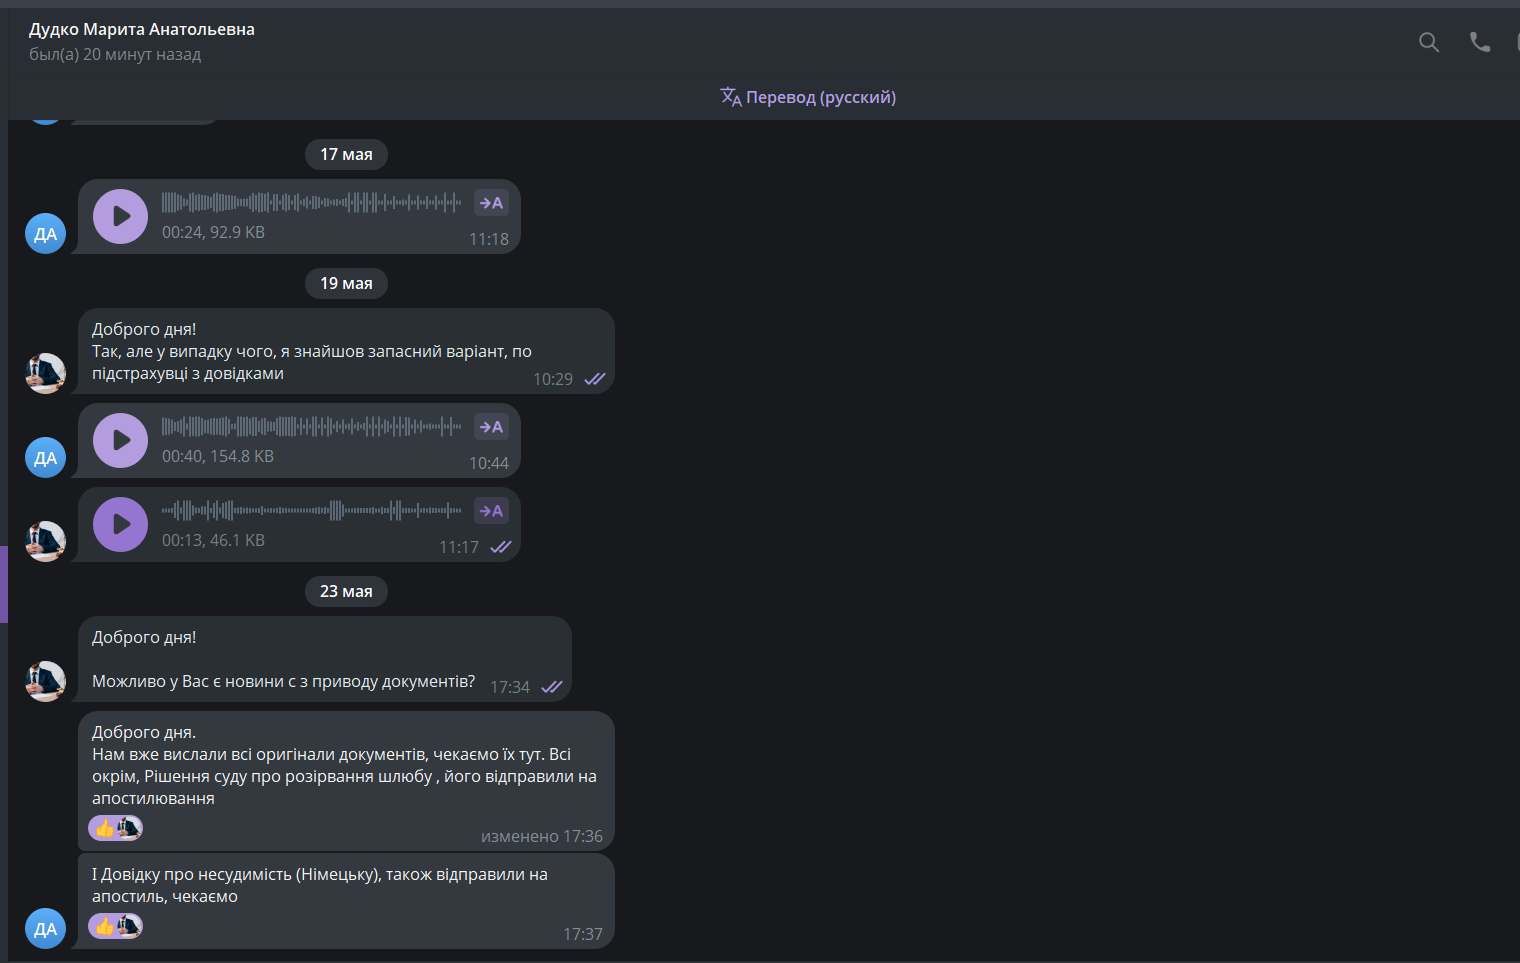
Task: Click the 23 мая date badge
Action: click(x=346, y=591)
